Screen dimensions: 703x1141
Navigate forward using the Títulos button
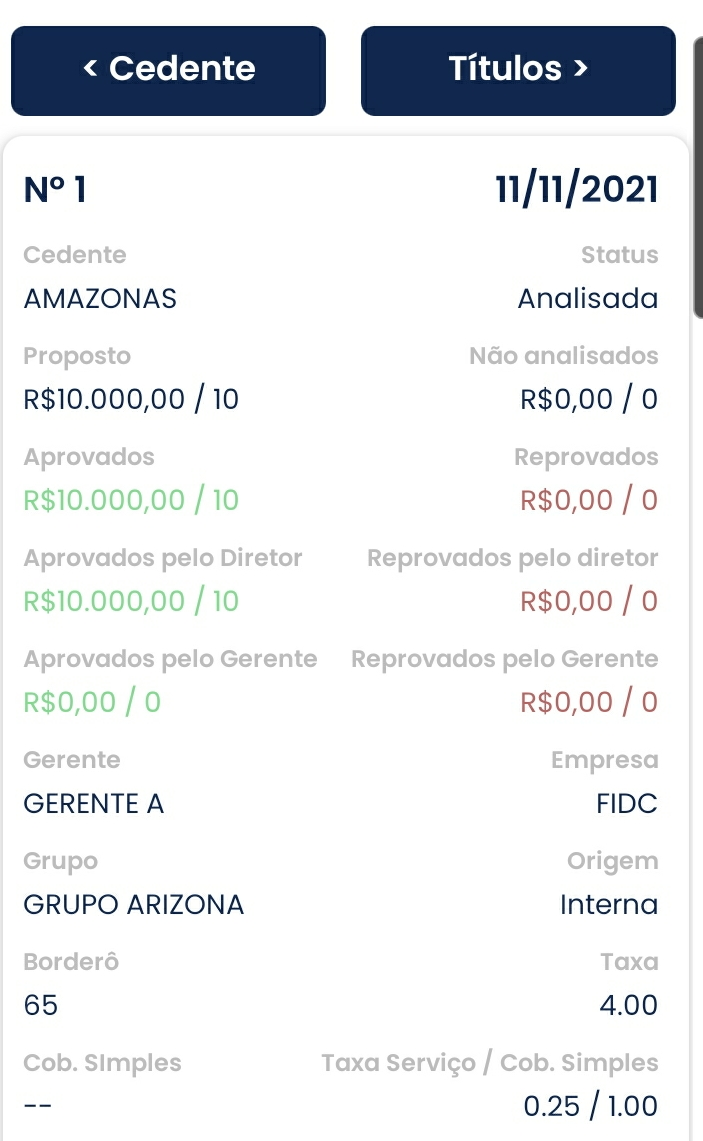coord(518,69)
